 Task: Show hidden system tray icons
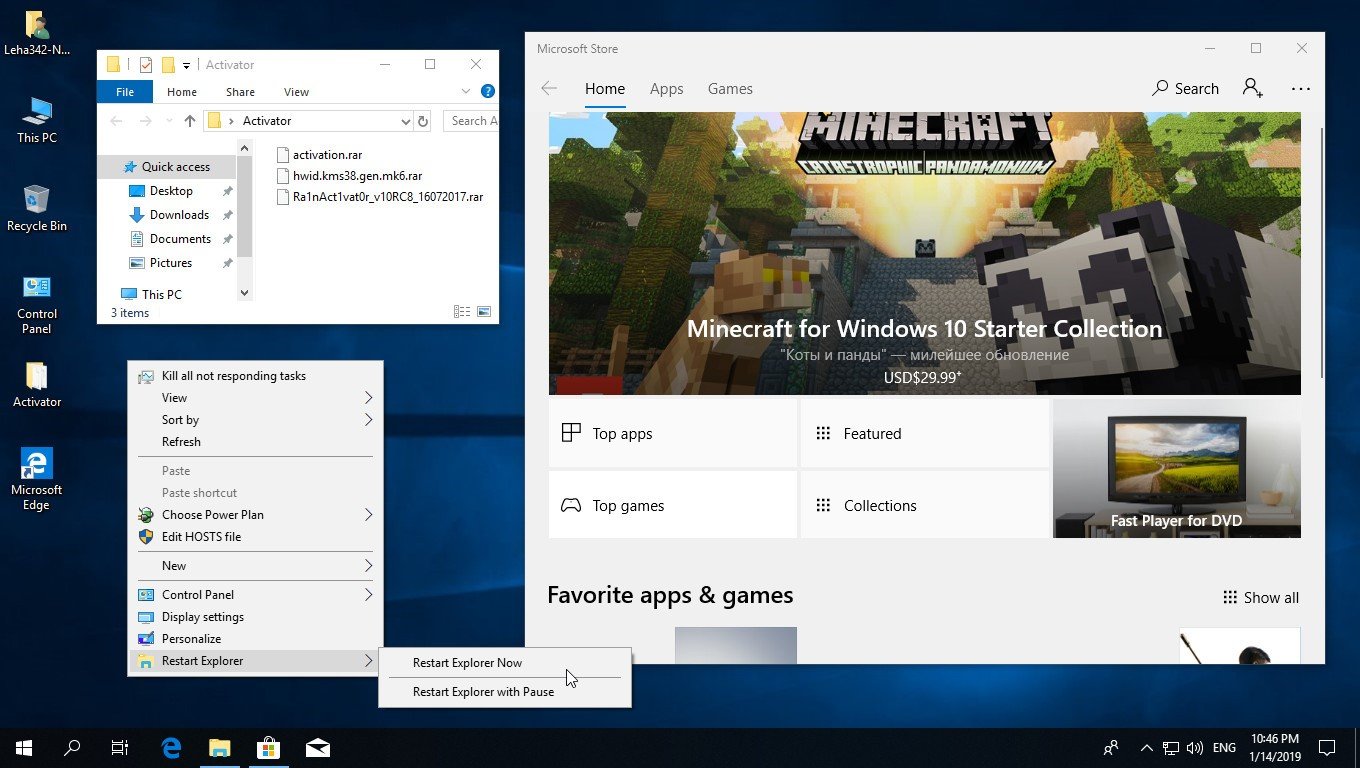(1146, 747)
